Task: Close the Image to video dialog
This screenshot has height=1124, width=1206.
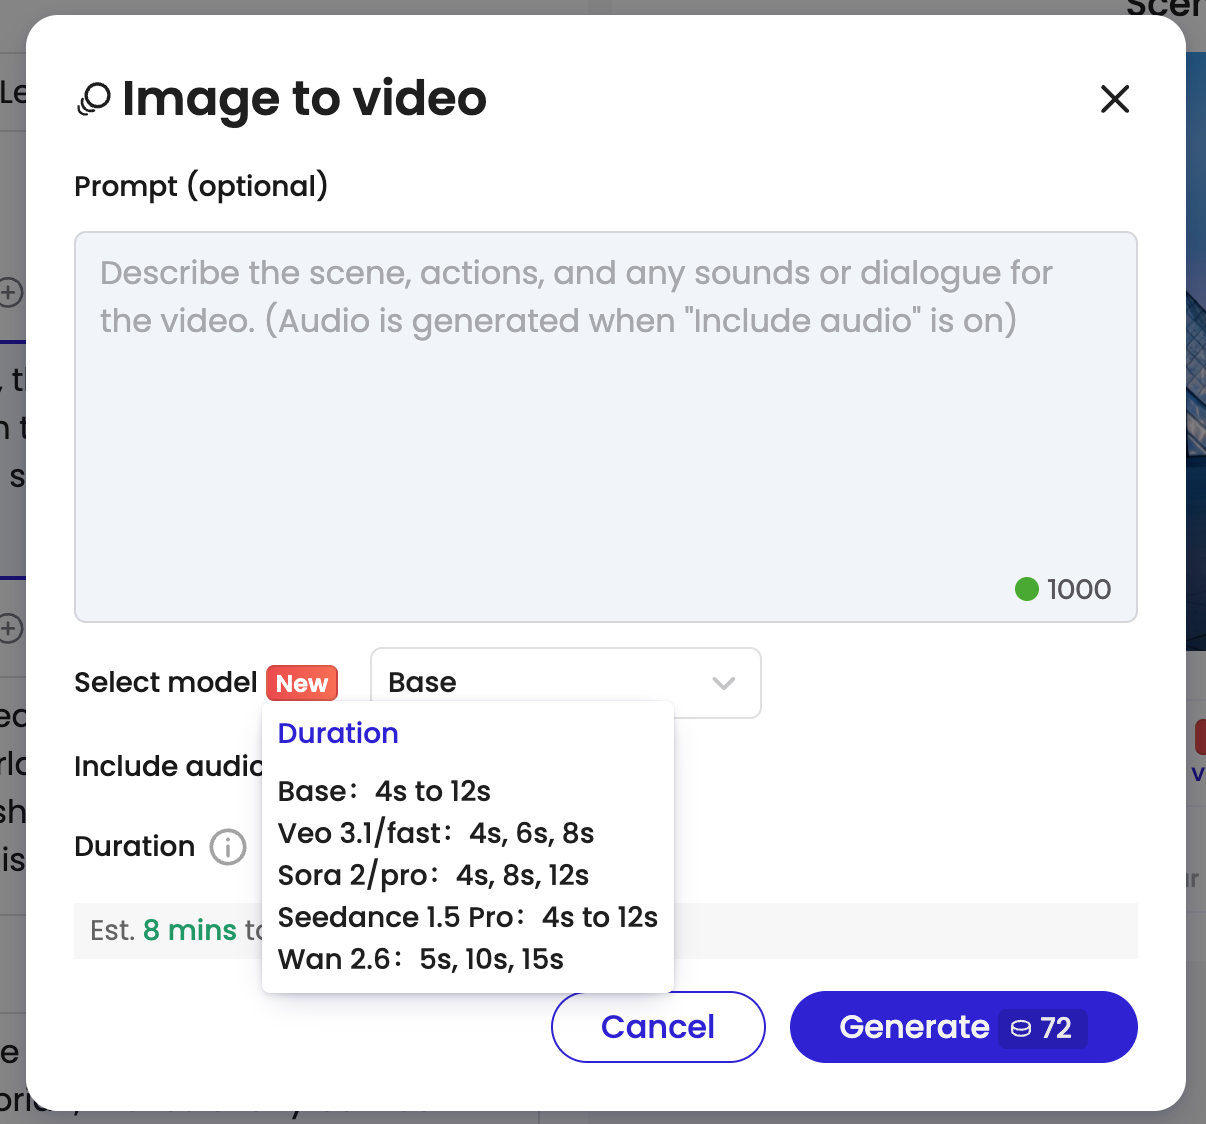Action: coord(1114,99)
